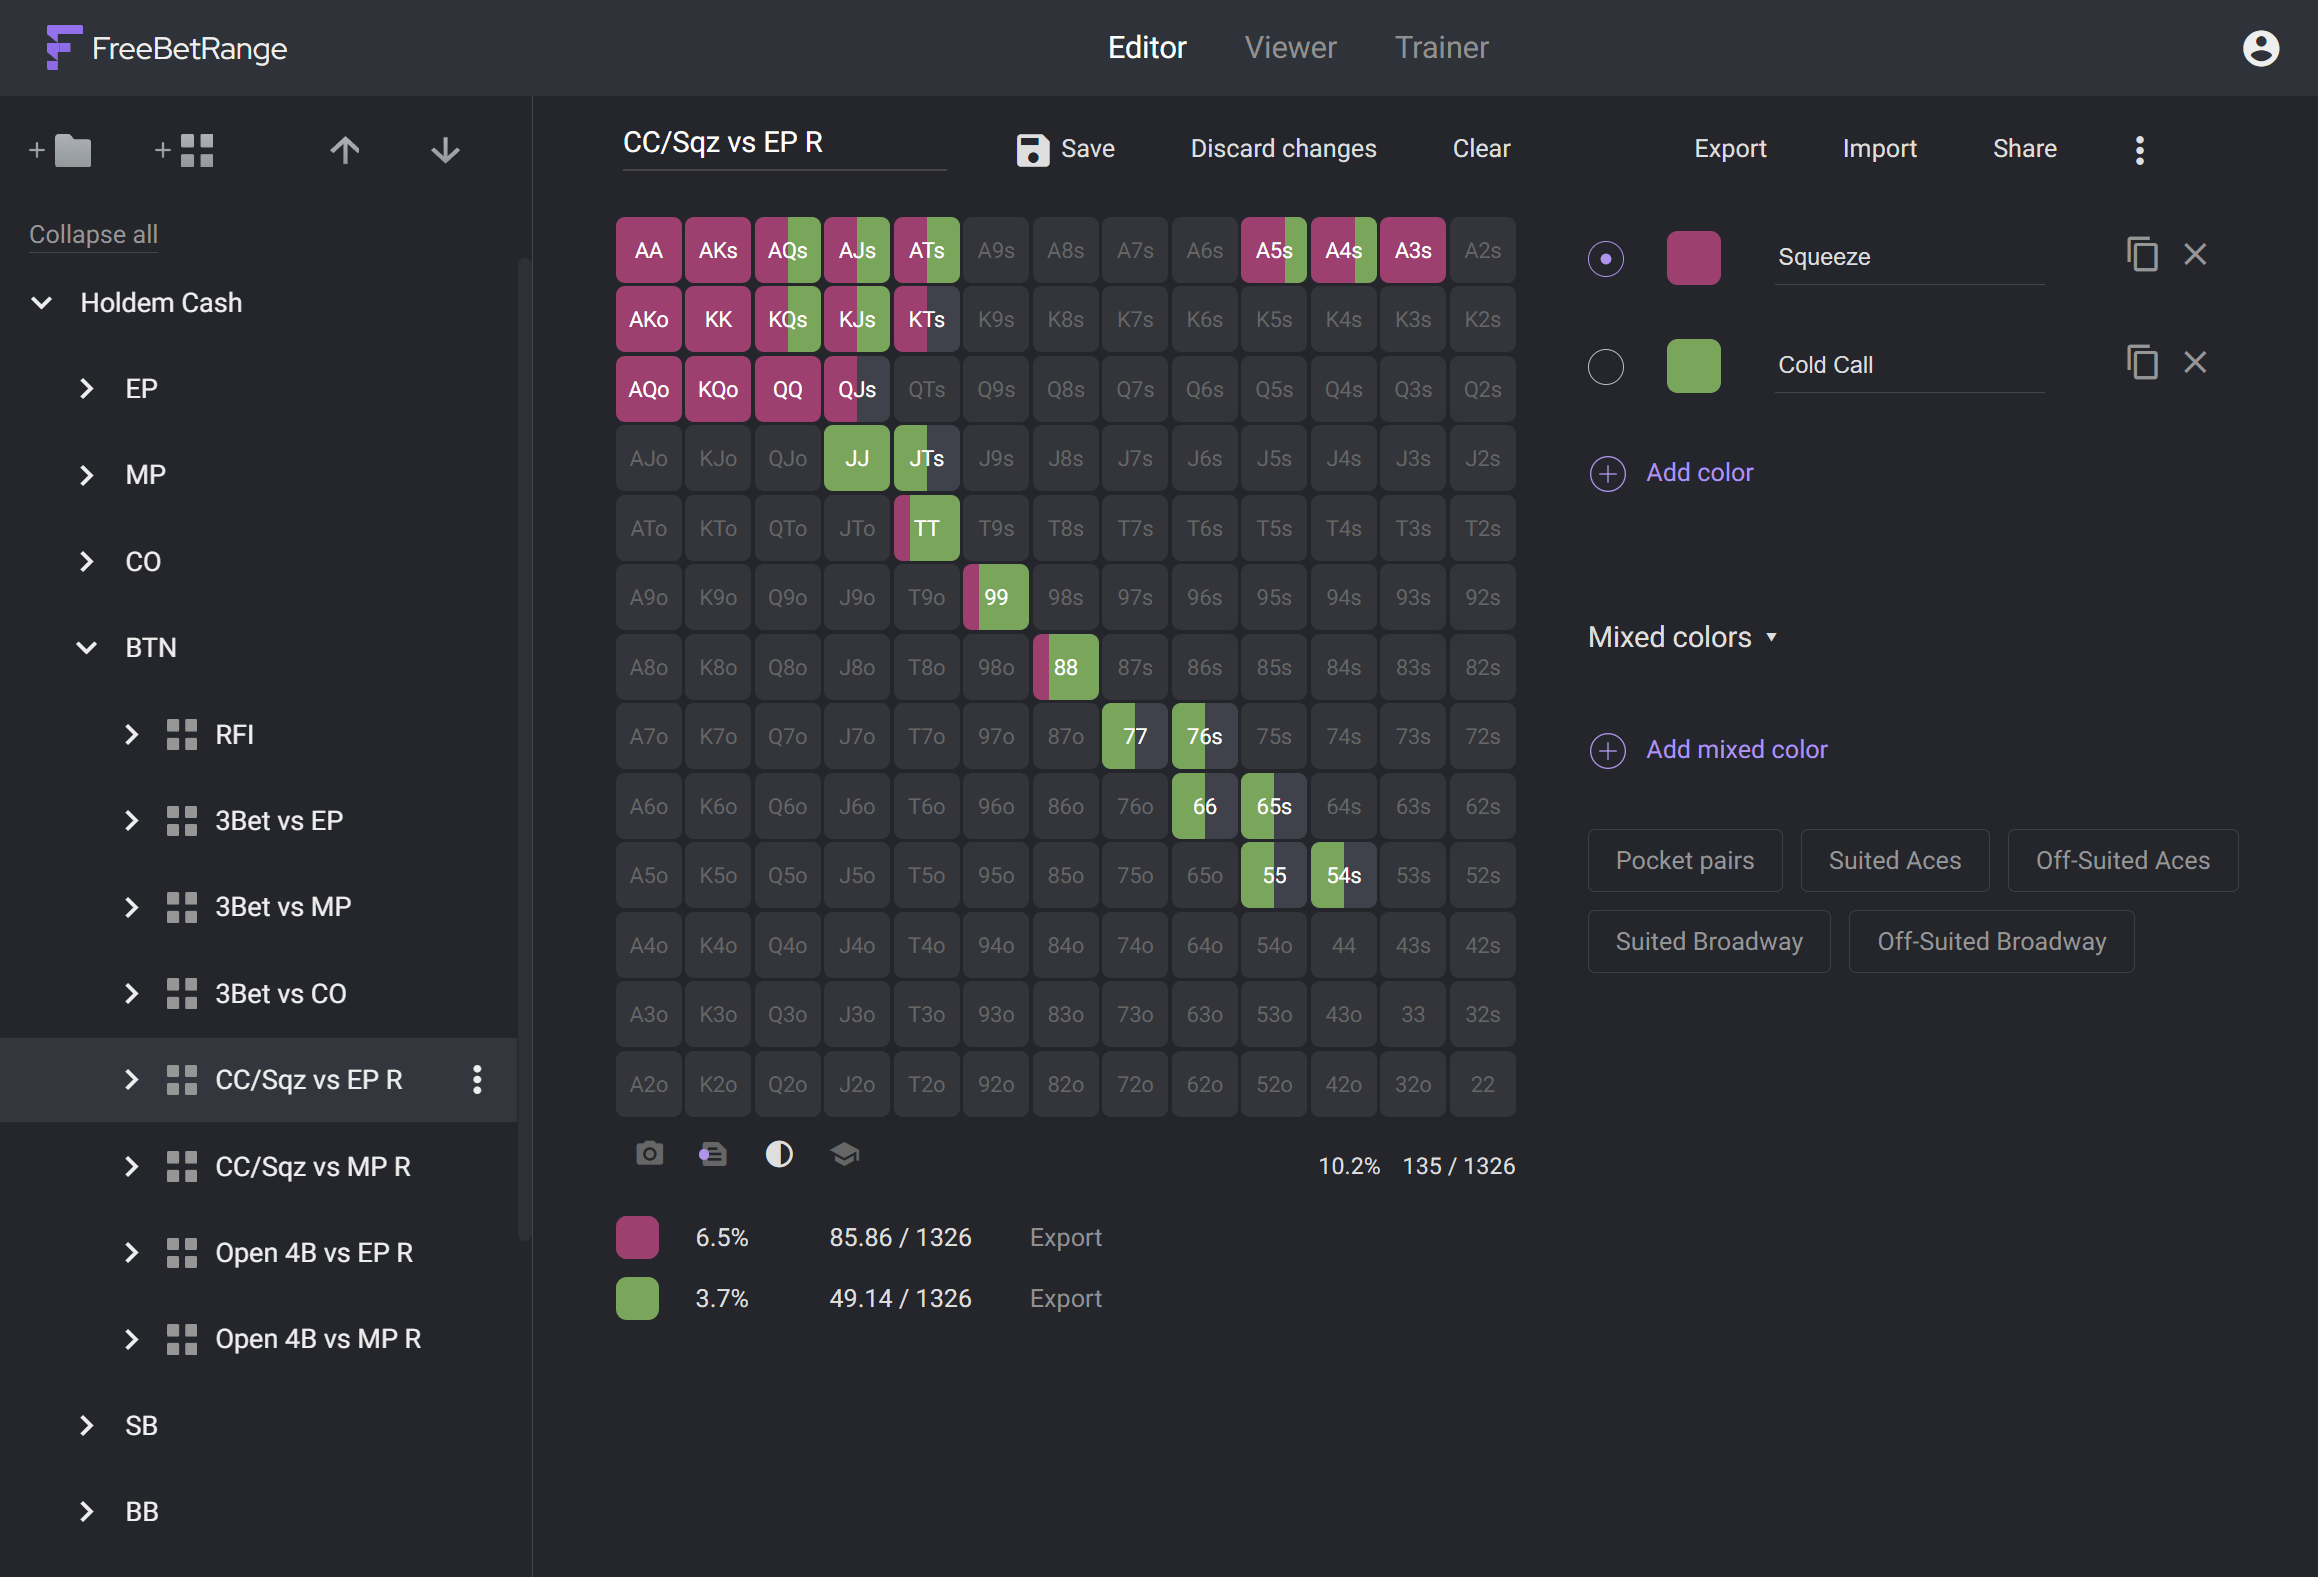Add a new range via sidebar icon

[184, 150]
